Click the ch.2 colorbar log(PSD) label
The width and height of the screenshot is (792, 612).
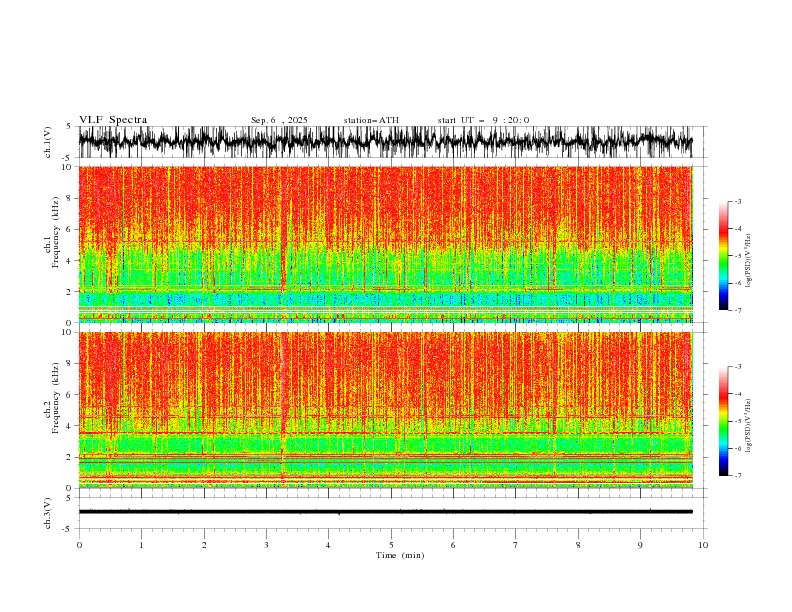(749, 426)
